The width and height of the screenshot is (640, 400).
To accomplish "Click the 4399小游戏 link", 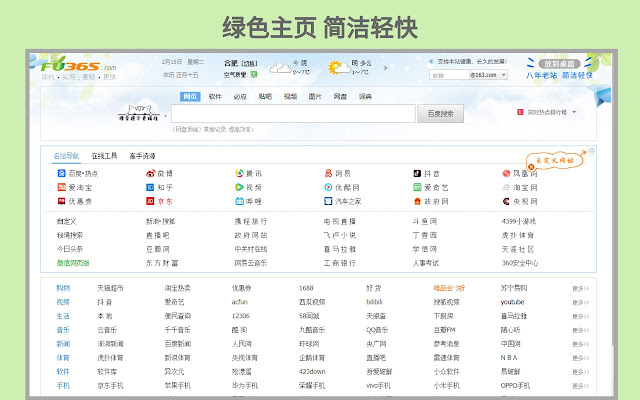I will point(518,222).
